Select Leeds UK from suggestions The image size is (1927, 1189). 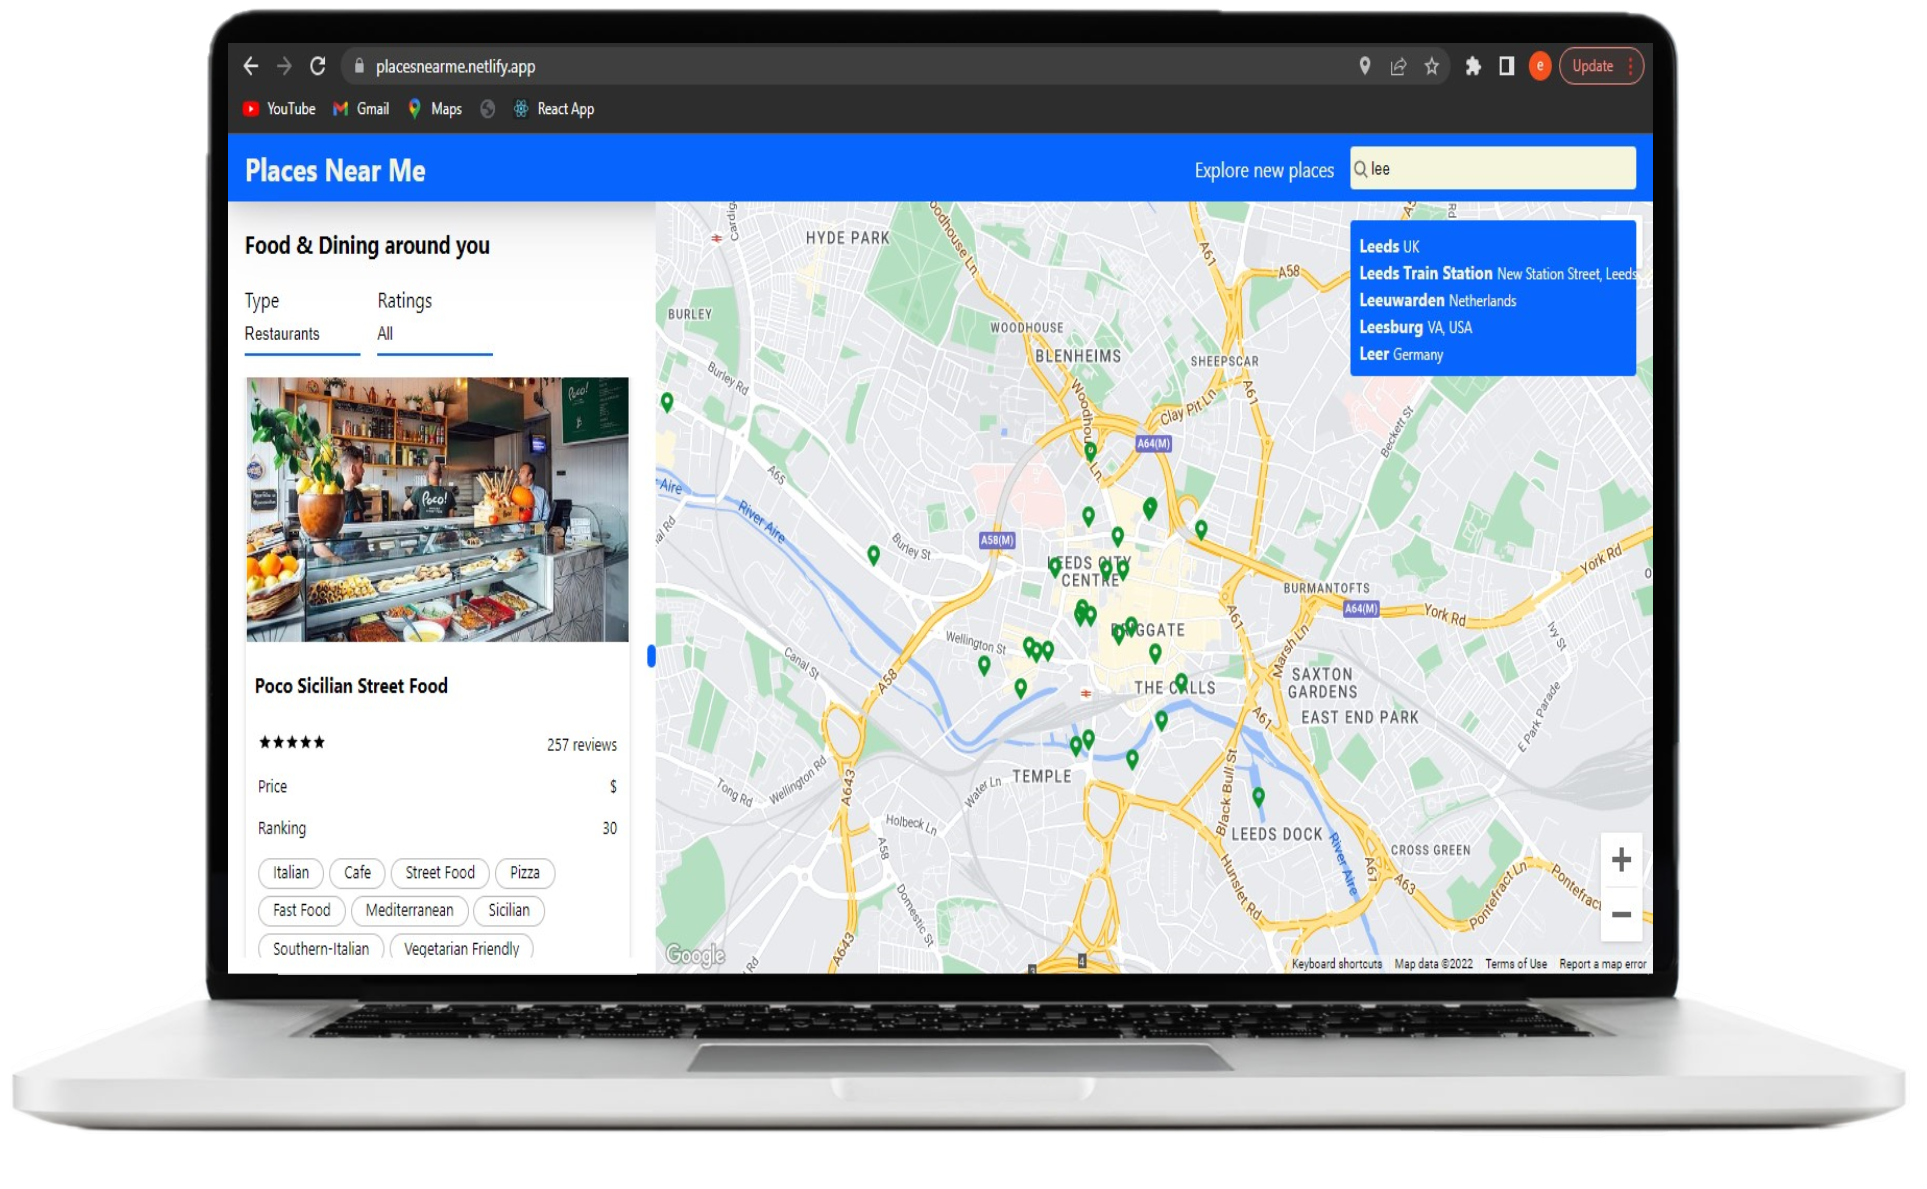(x=1389, y=246)
